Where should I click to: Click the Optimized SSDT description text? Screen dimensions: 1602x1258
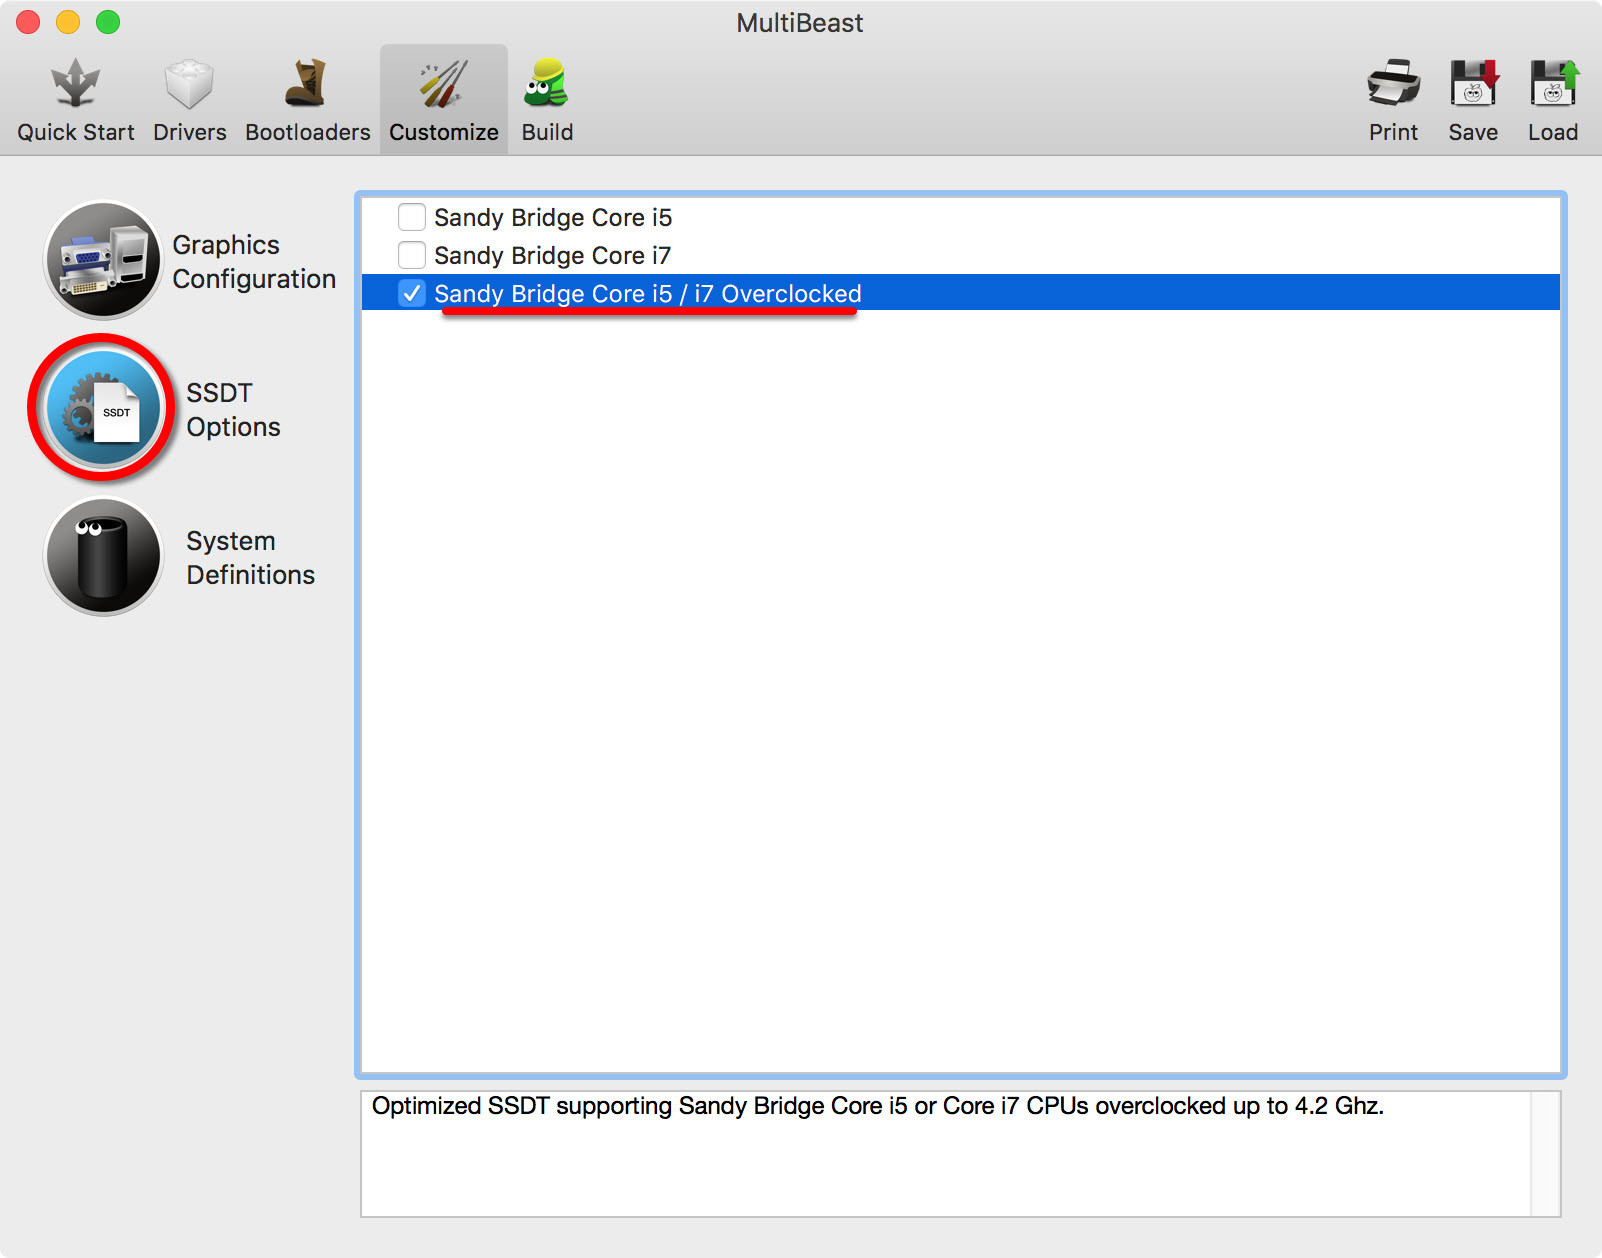[878, 1106]
